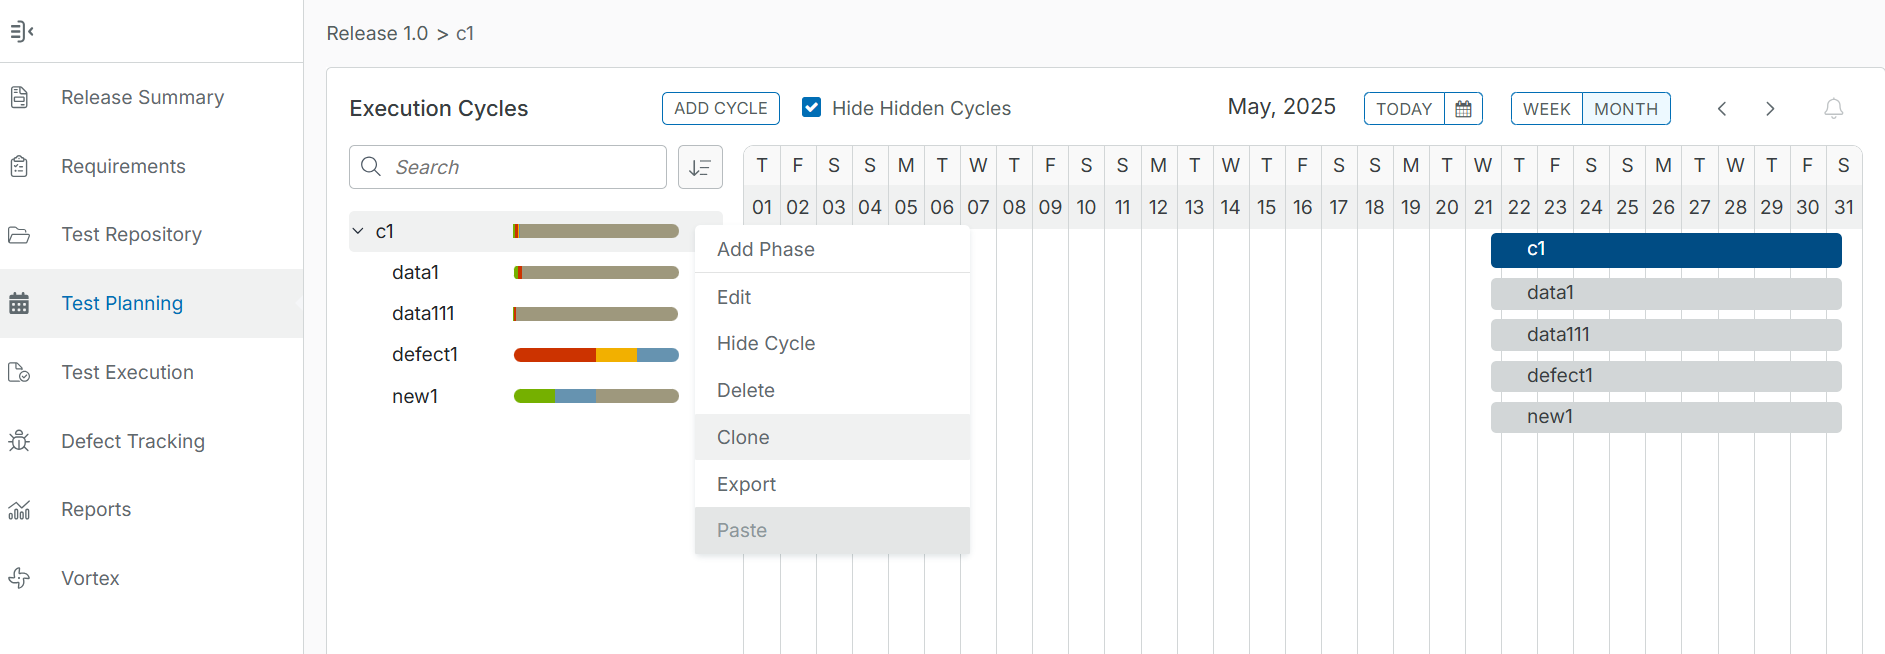Image resolution: width=1885 pixels, height=654 pixels.
Task: Click the TODAY button
Action: (x=1404, y=109)
